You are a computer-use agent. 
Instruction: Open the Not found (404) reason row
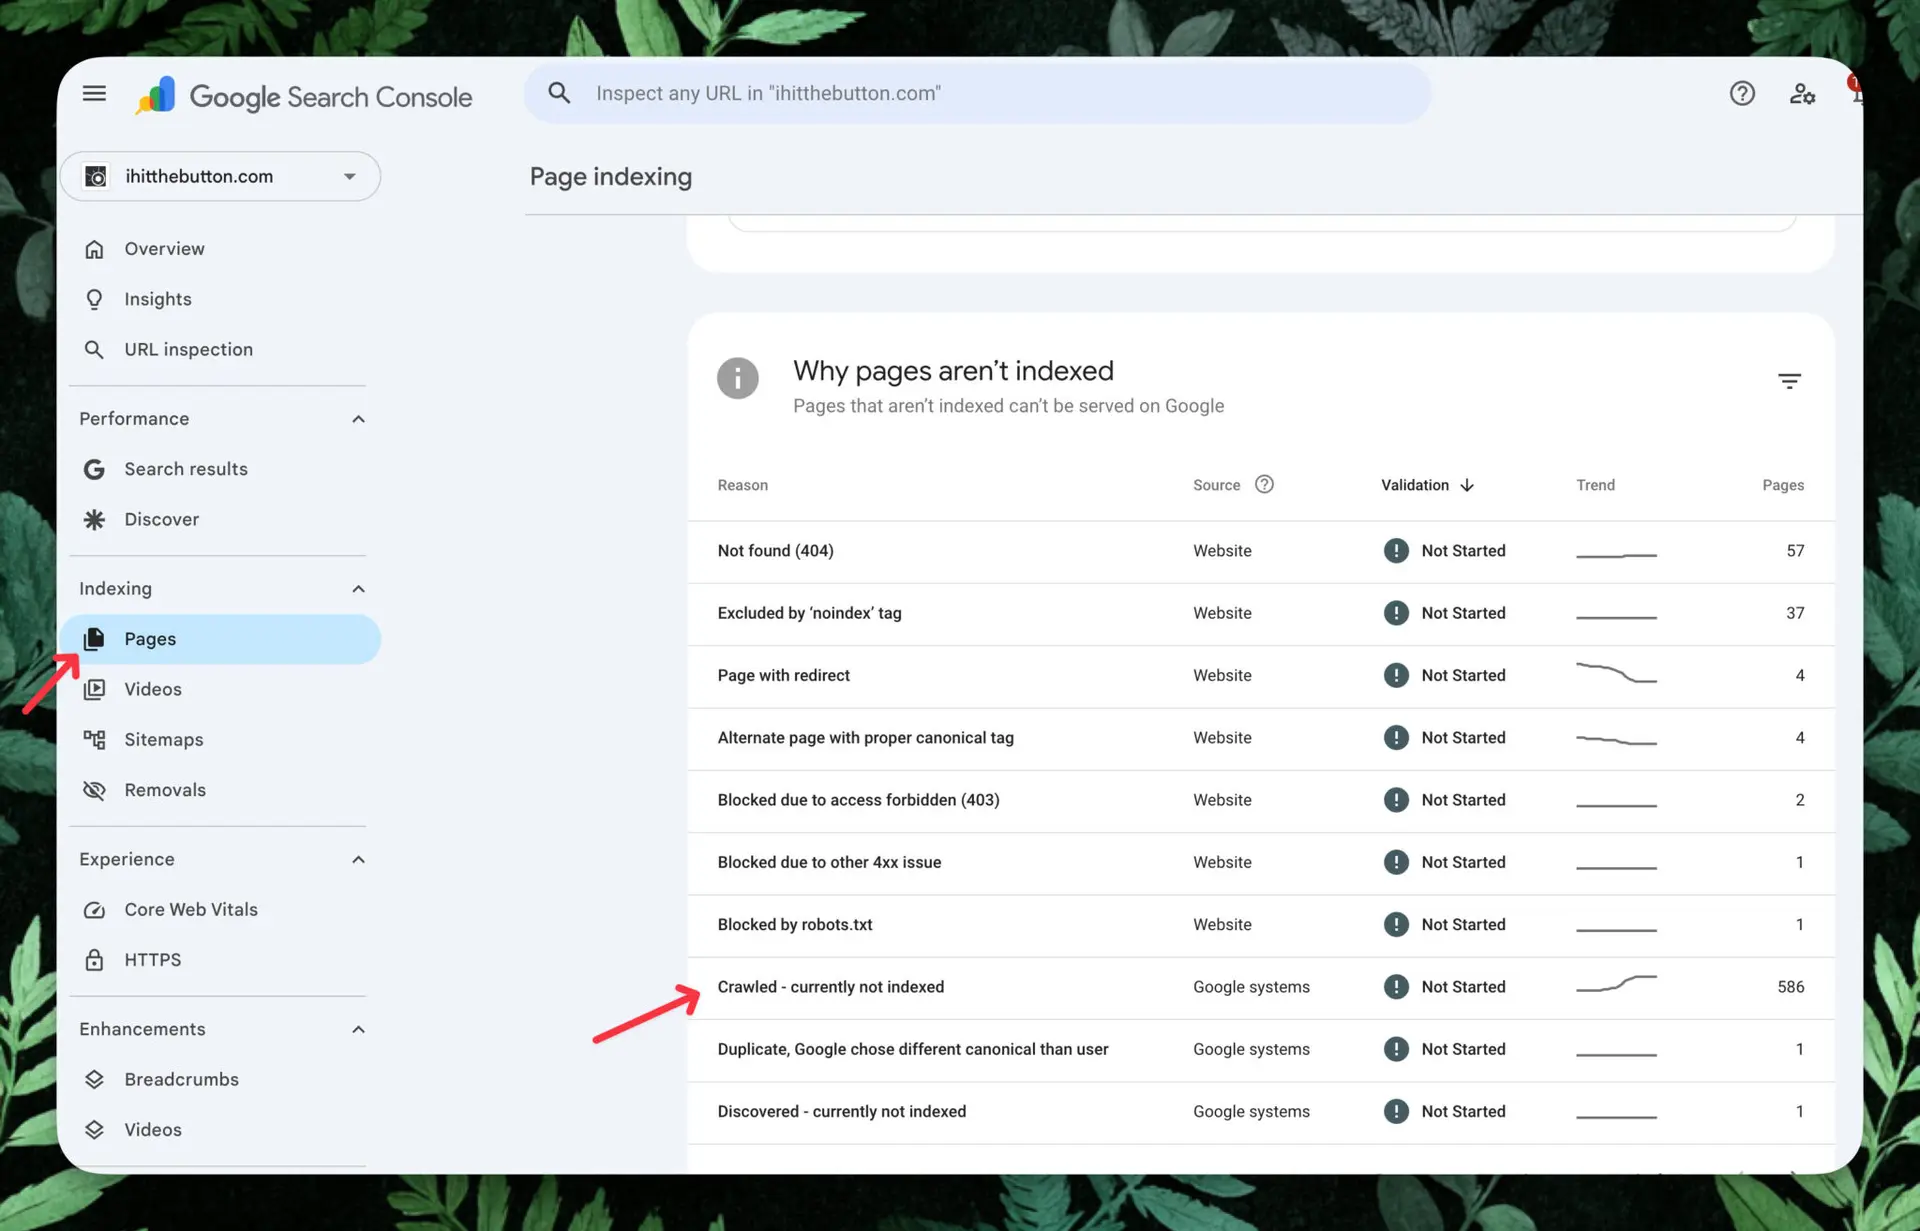pos(1261,551)
